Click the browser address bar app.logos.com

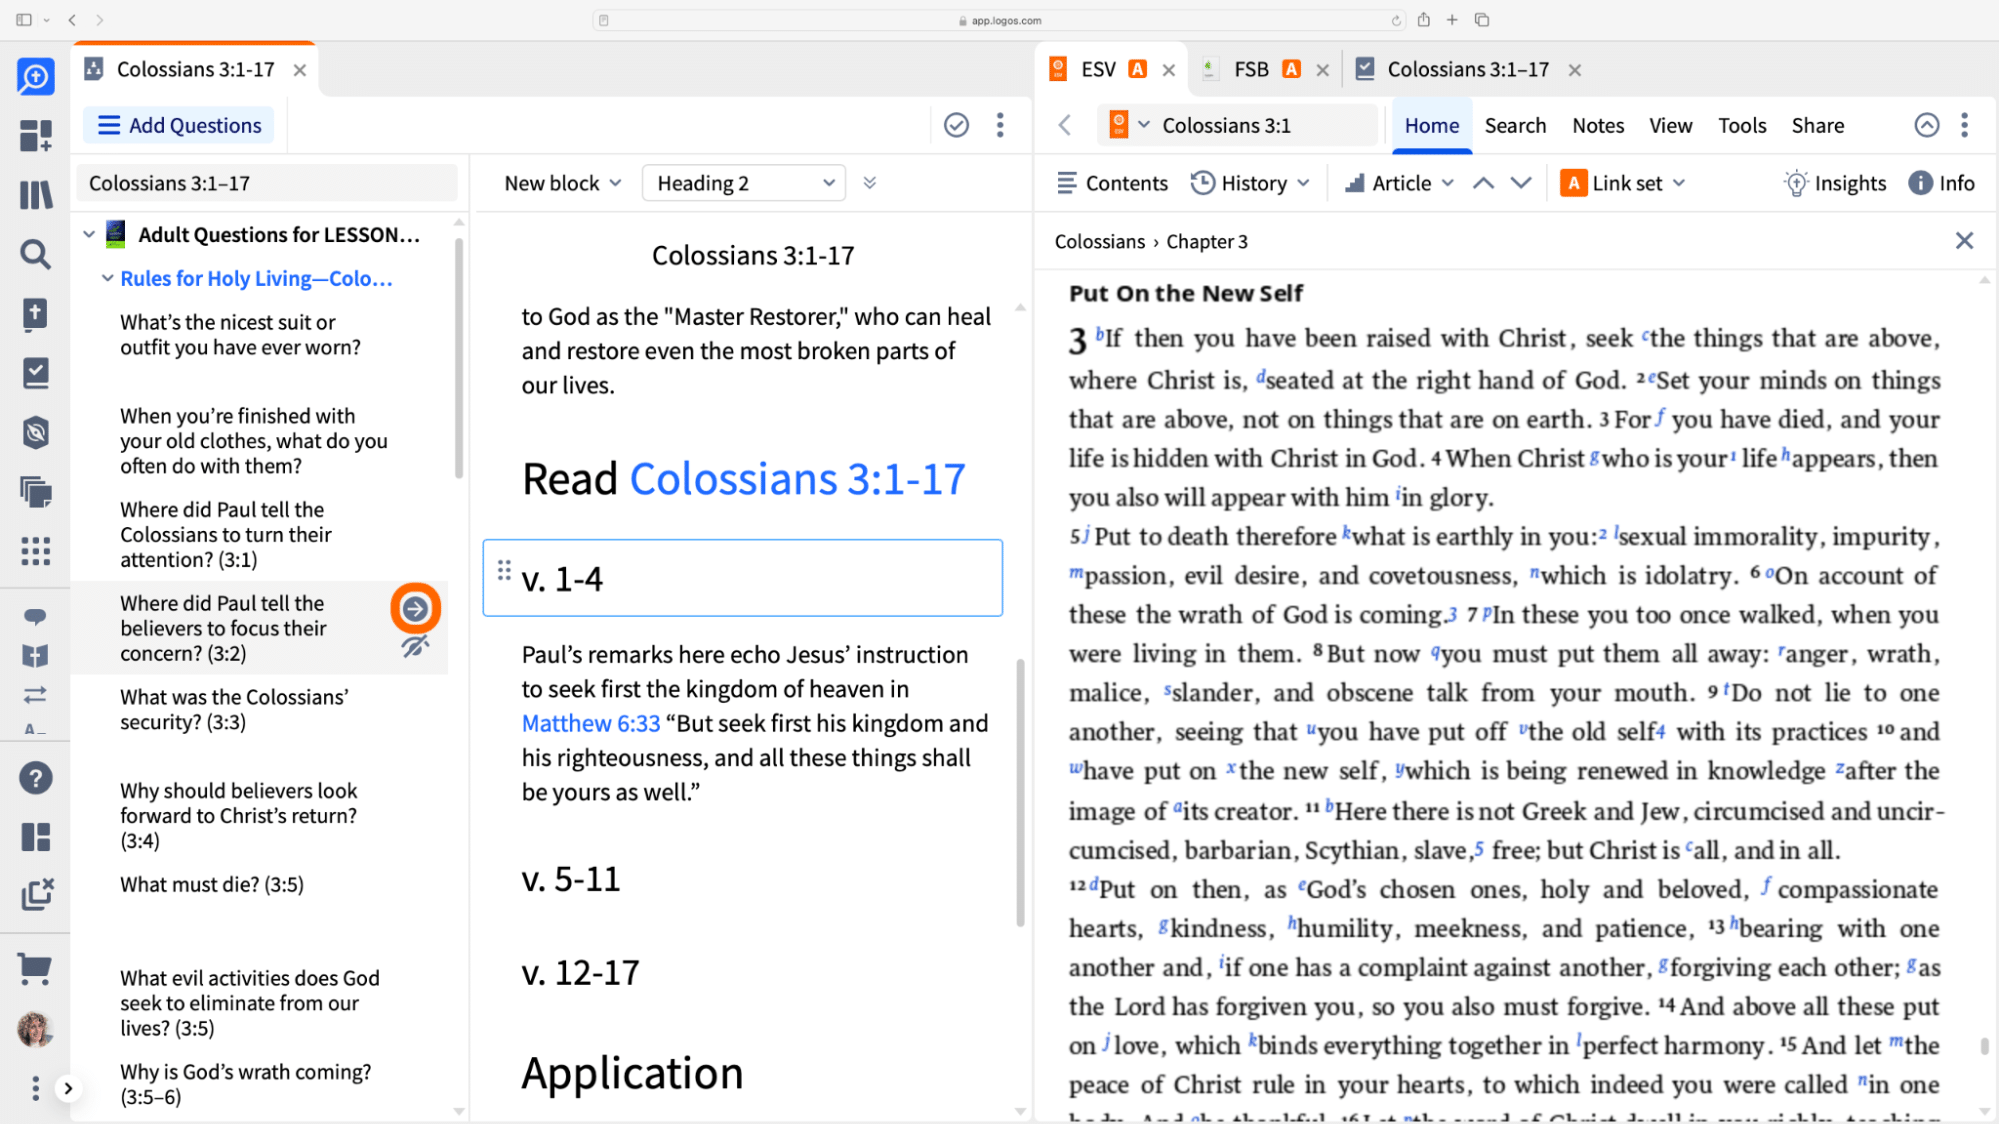pyautogui.click(x=999, y=20)
